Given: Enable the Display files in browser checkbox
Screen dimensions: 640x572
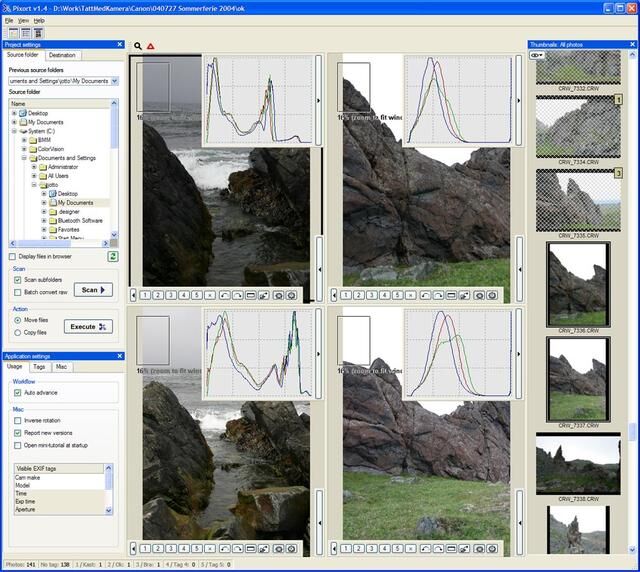Looking at the screenshot, I should click(12, 257).
